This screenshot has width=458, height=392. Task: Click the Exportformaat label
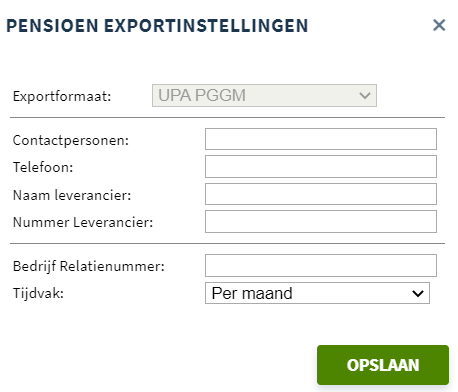[62, 96]
